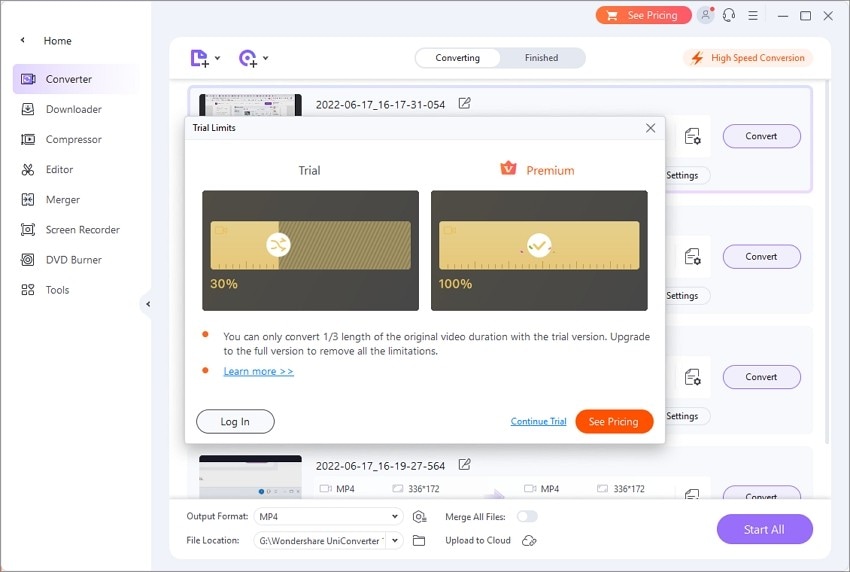Open the output format settings gear icon

tap(419, 517)
